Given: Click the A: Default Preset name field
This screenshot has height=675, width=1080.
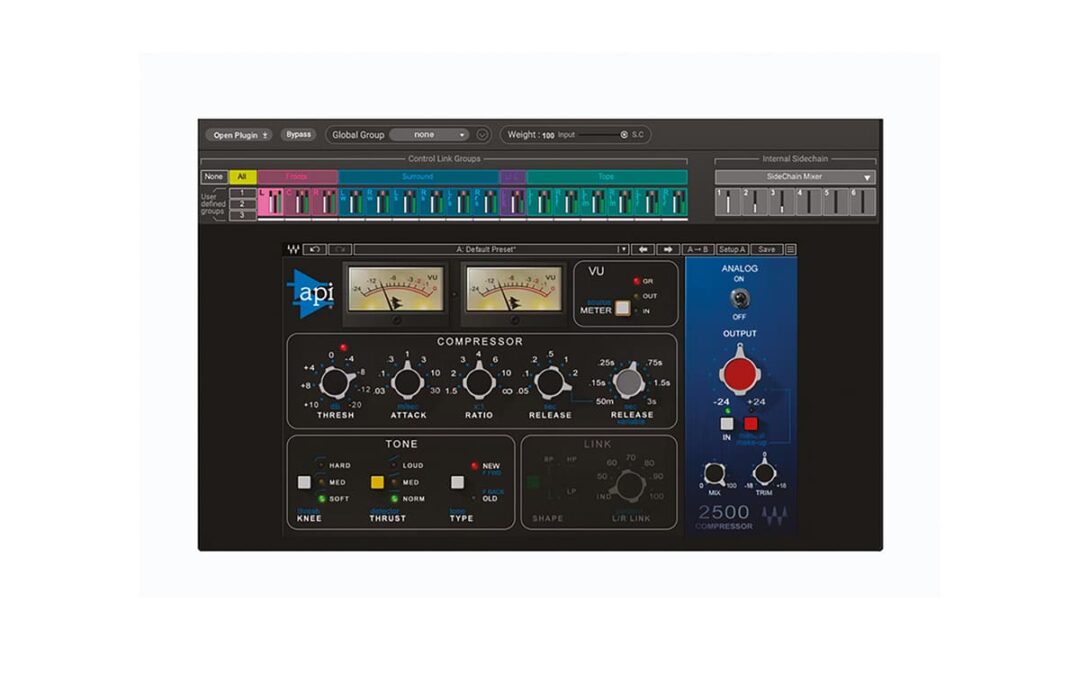Looking at the screenshot, I should (486, 249).
